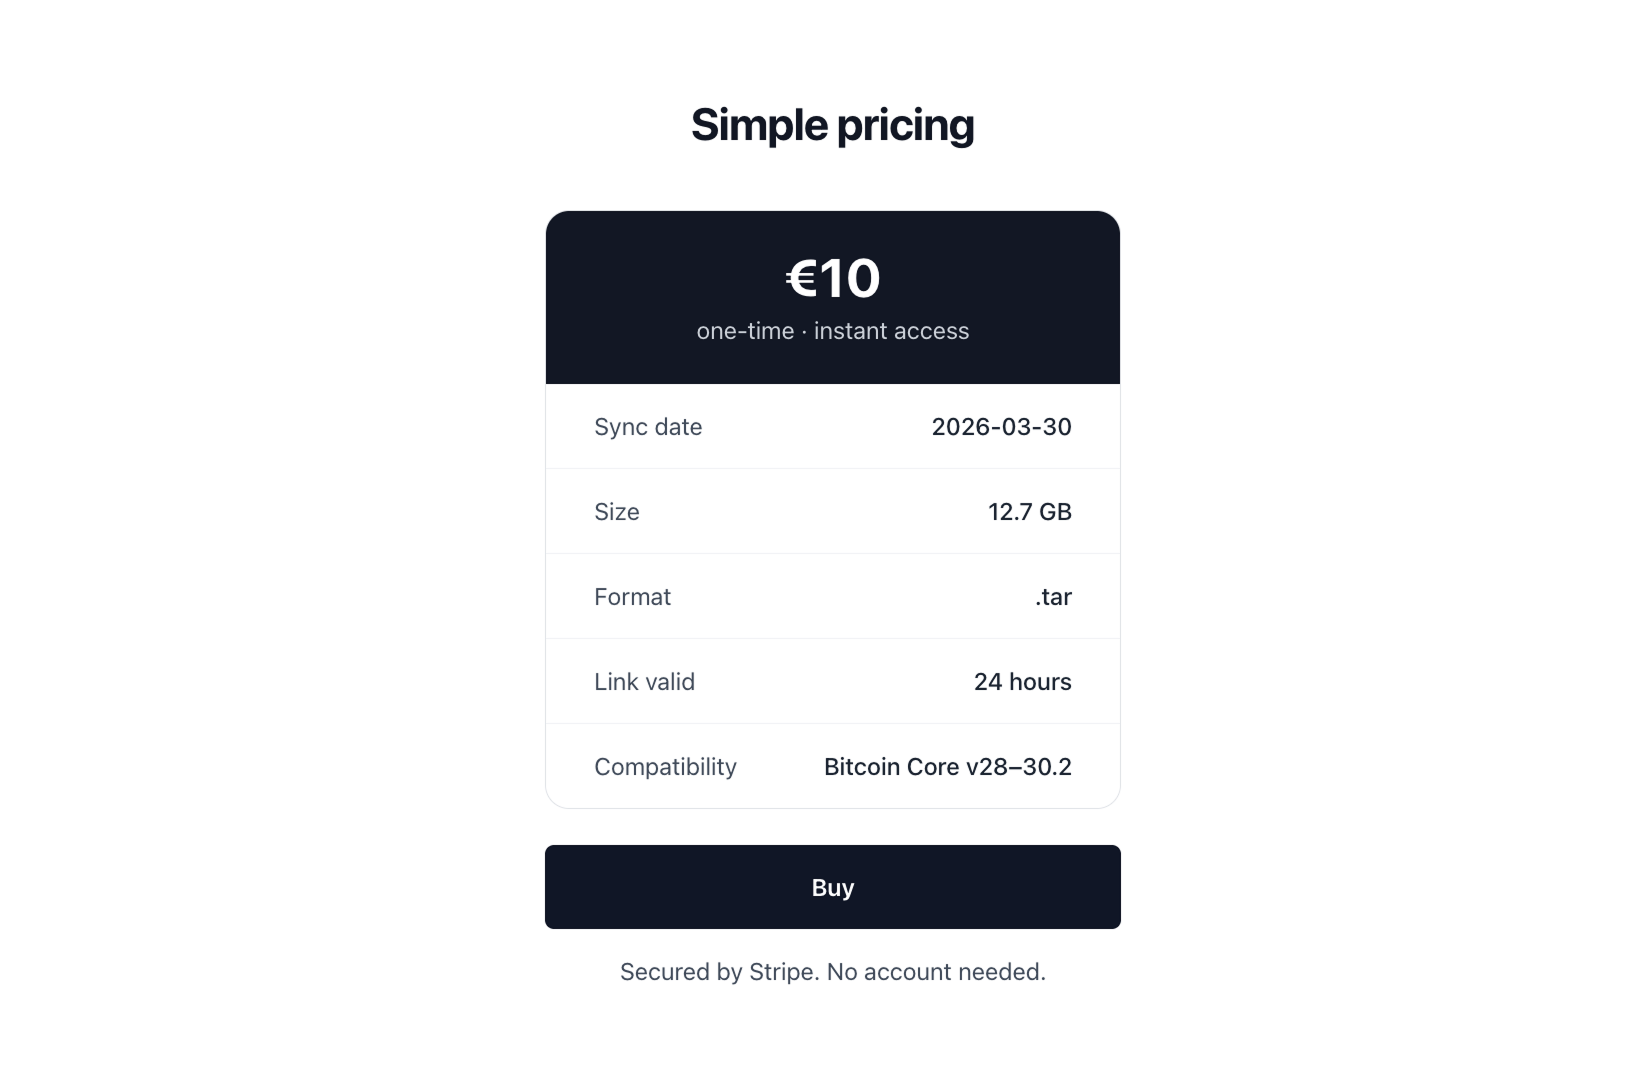1652x1086 pixels.
Task: Click the Compatibility row label
Action: (665, 766)
